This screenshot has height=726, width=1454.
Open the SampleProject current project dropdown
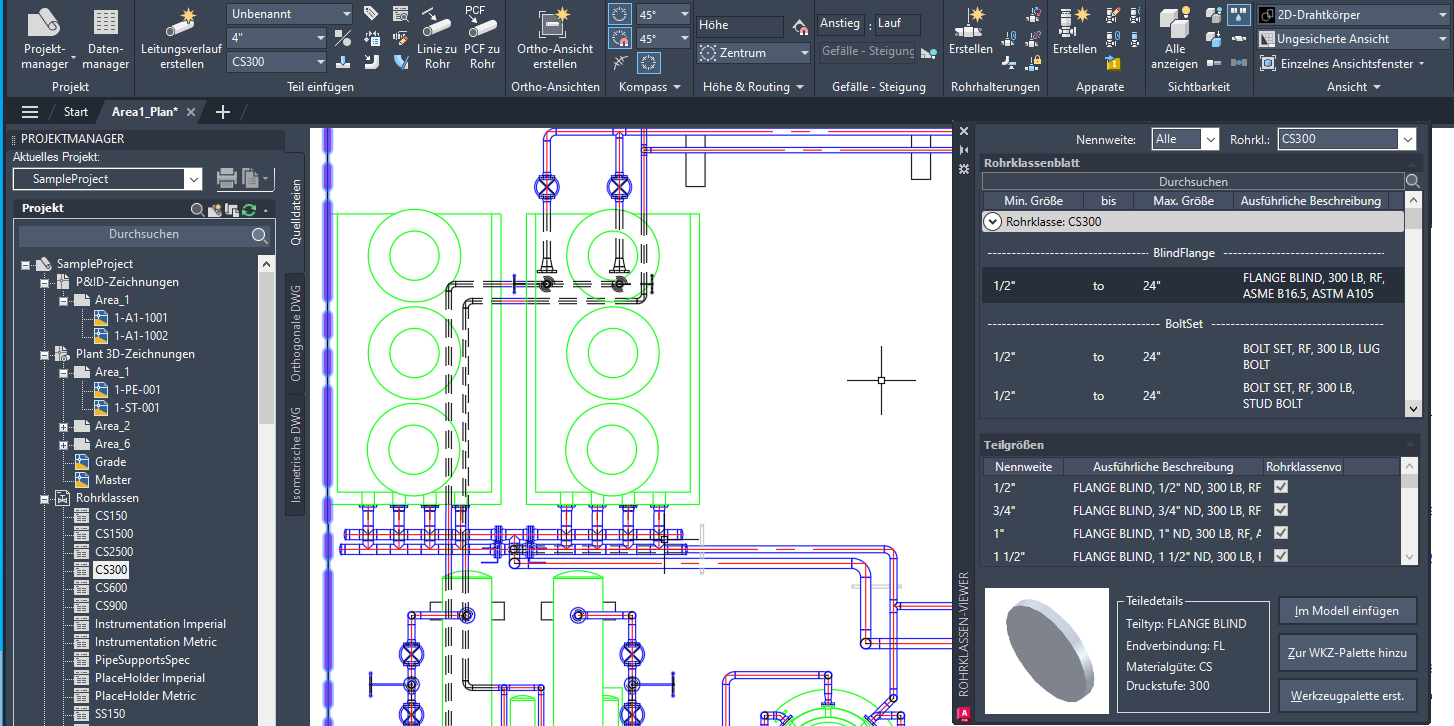tap(108, 179)
